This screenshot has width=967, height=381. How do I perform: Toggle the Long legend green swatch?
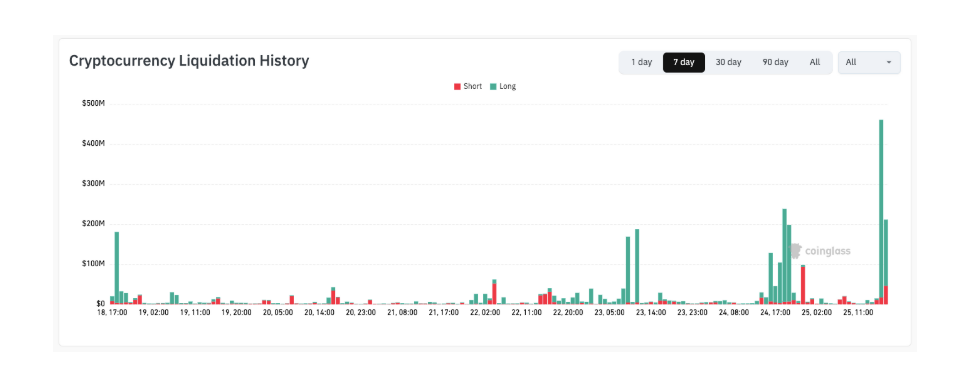pyautogui.click(x=493, y=86)
